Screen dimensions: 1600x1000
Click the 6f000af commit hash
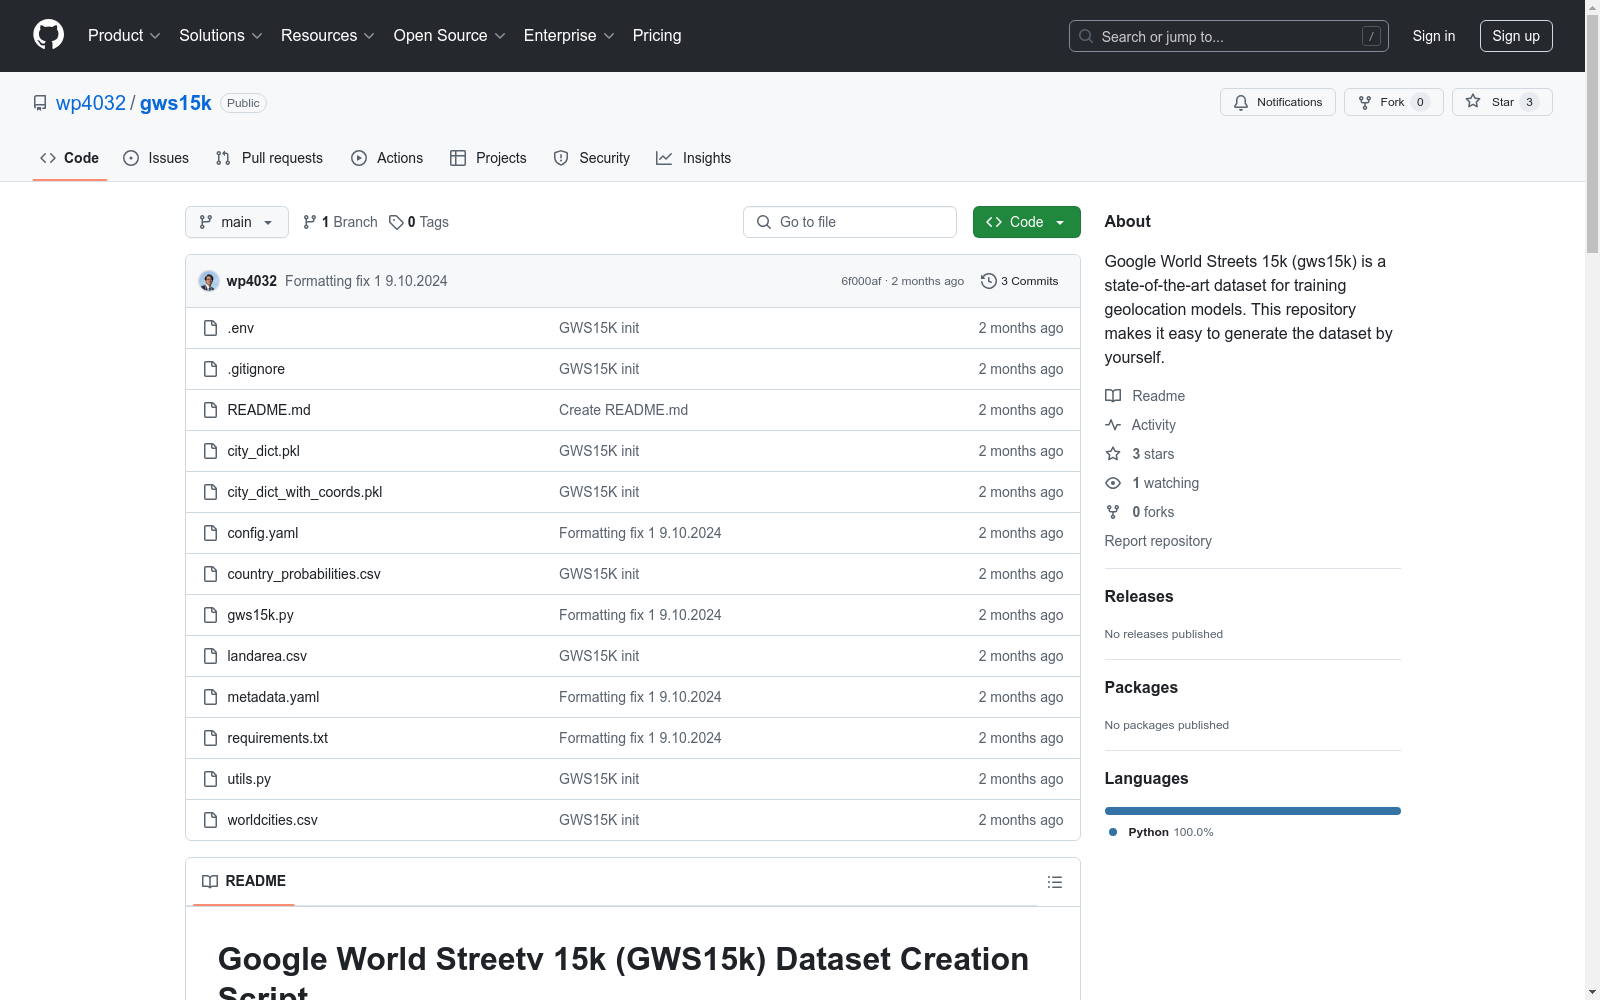click(861, 281)
